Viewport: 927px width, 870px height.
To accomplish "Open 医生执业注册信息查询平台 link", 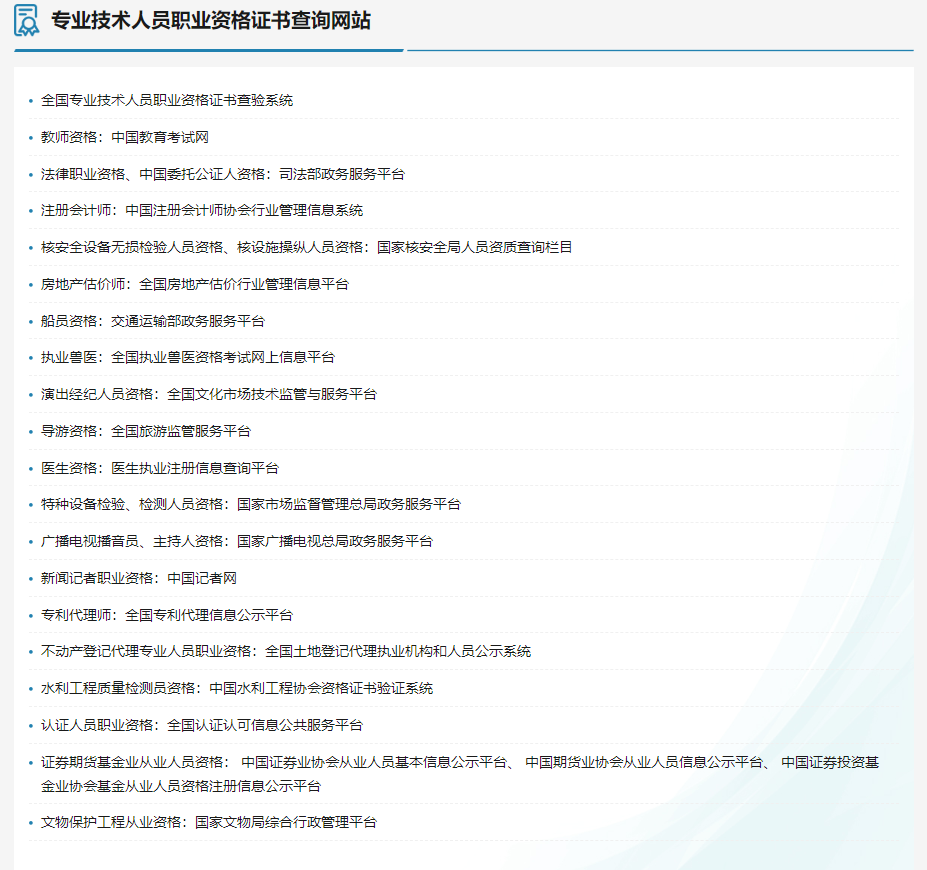I will (195, 469).
